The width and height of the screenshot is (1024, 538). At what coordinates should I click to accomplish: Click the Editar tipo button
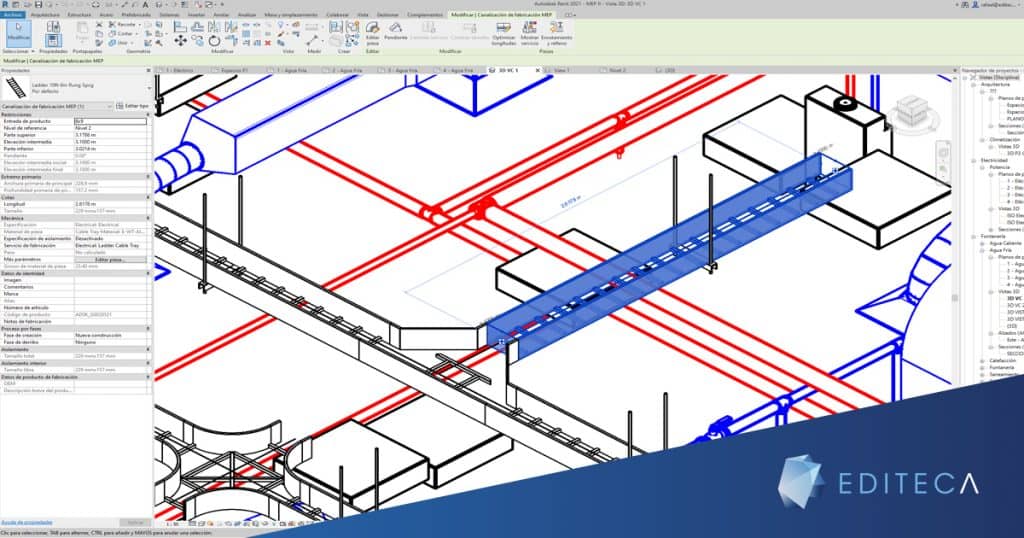[133, 106]
